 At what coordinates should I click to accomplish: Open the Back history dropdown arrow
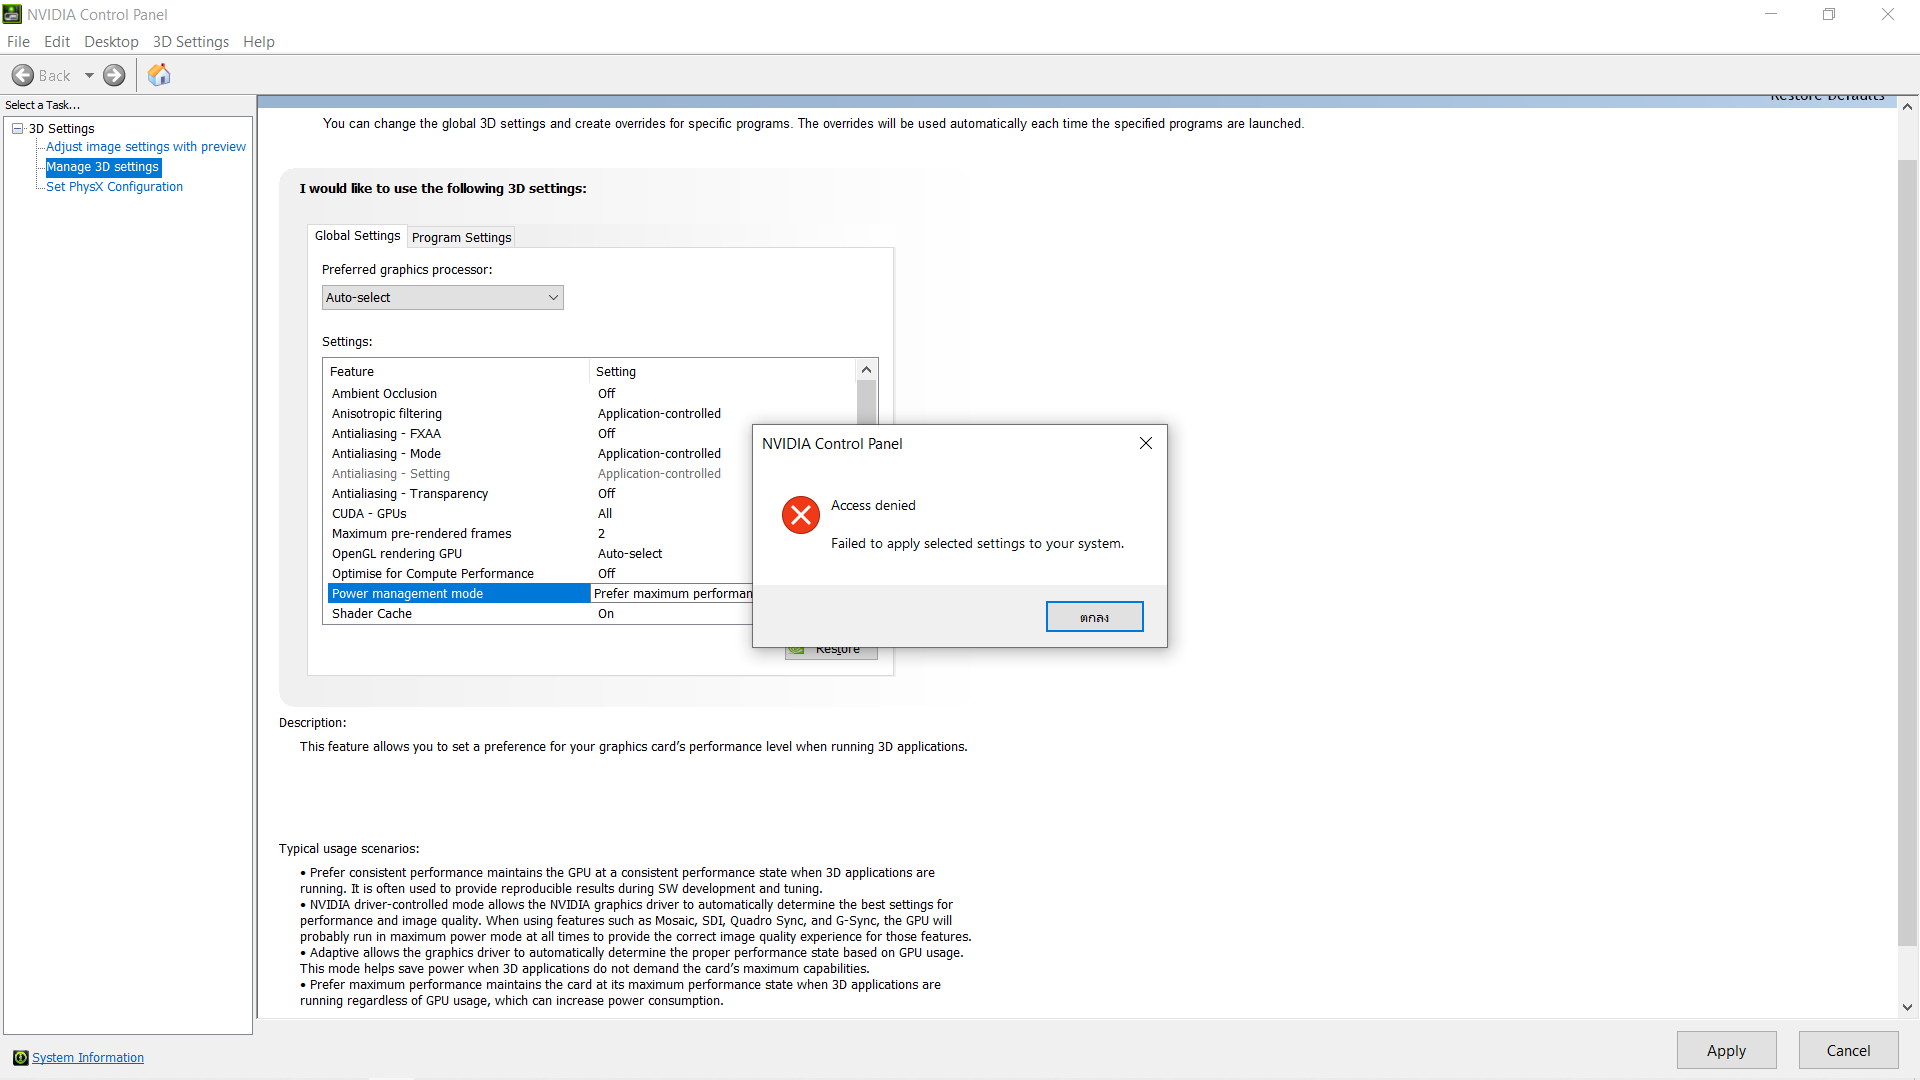(89, 75)
